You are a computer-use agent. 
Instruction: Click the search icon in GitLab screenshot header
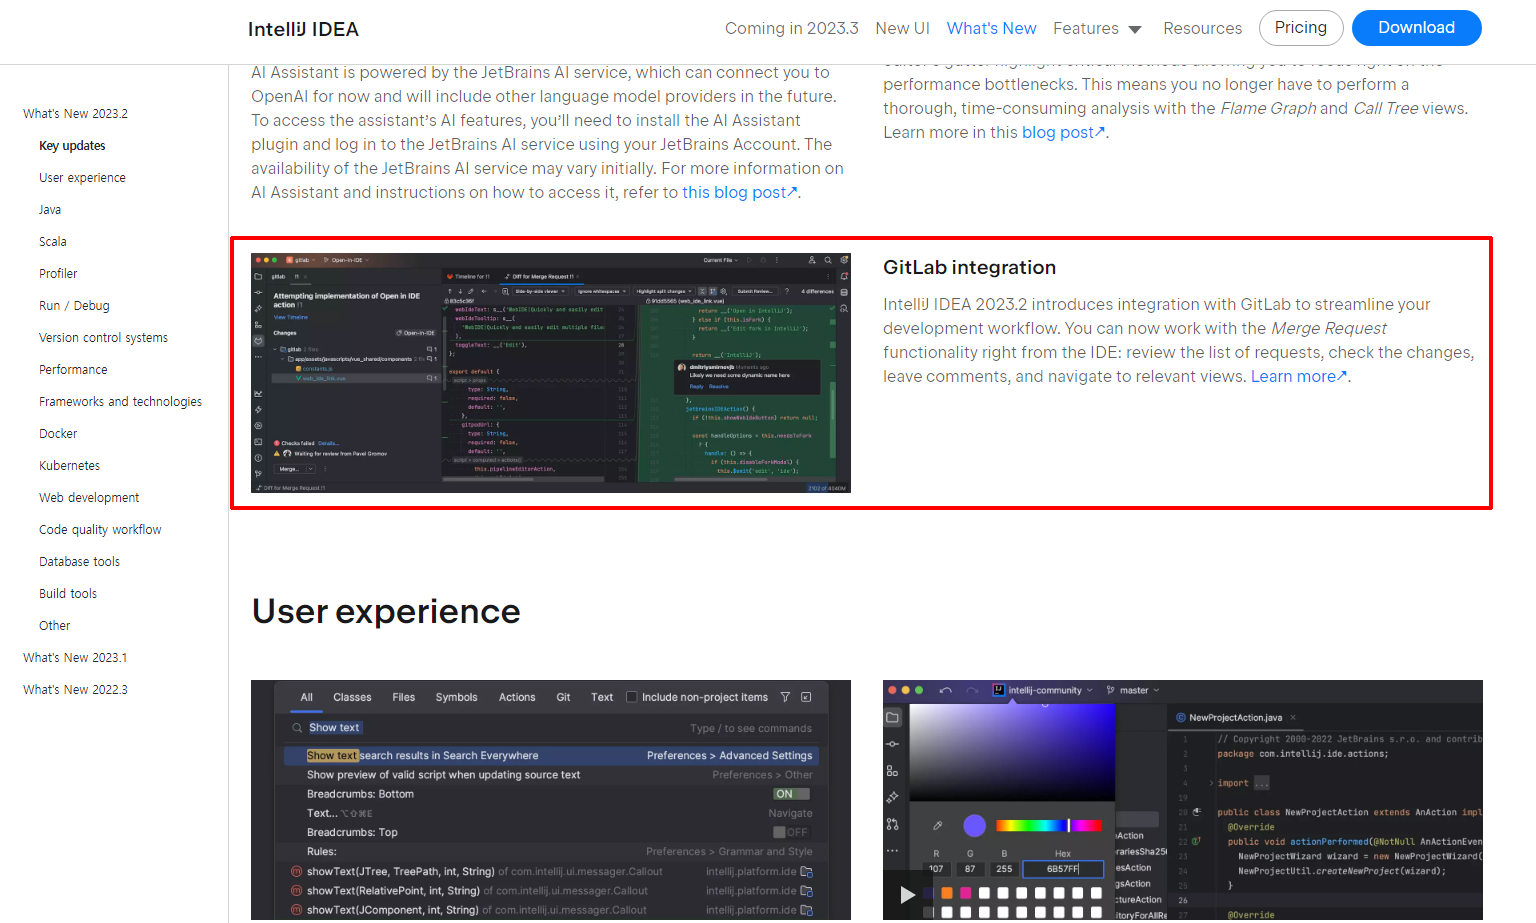coord(828,260)
